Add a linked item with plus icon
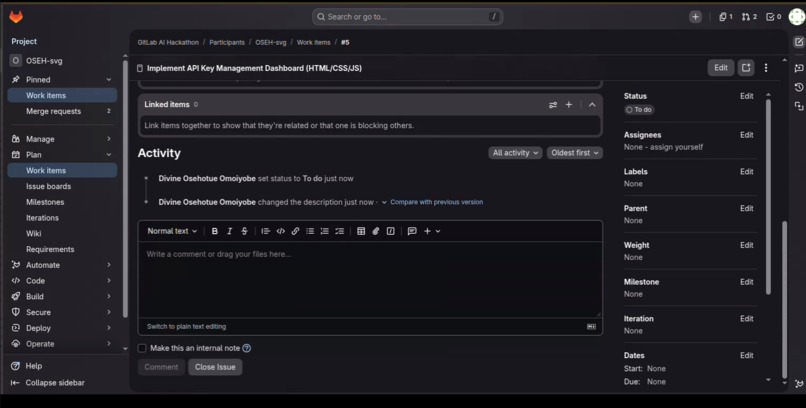This screenshot has width=806, height=408. pyautogui.click(x=569, y=105)
